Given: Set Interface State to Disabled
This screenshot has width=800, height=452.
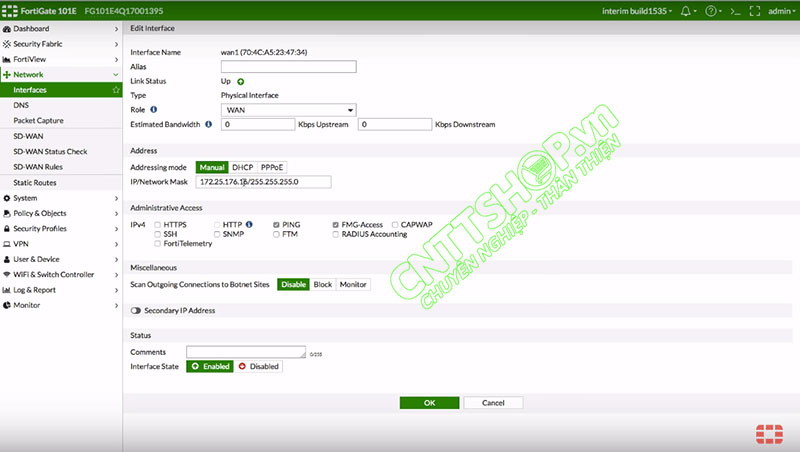Looking at the screenshot, I should (x=258, y=366).
